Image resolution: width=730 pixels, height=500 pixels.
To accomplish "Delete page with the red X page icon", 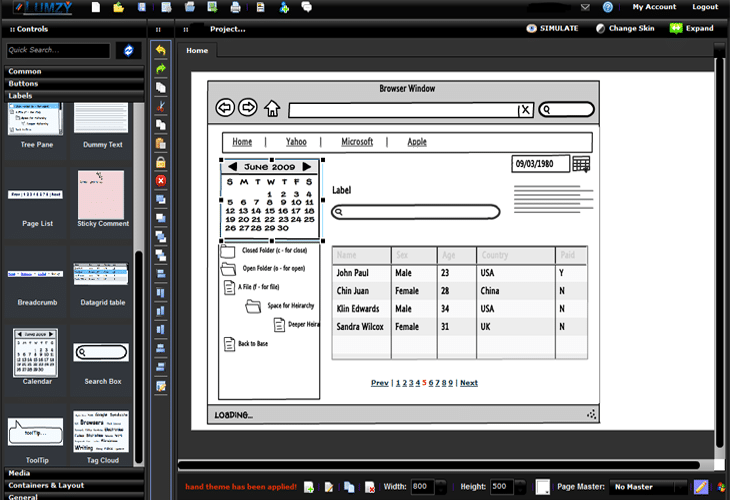I will [370, 487].
